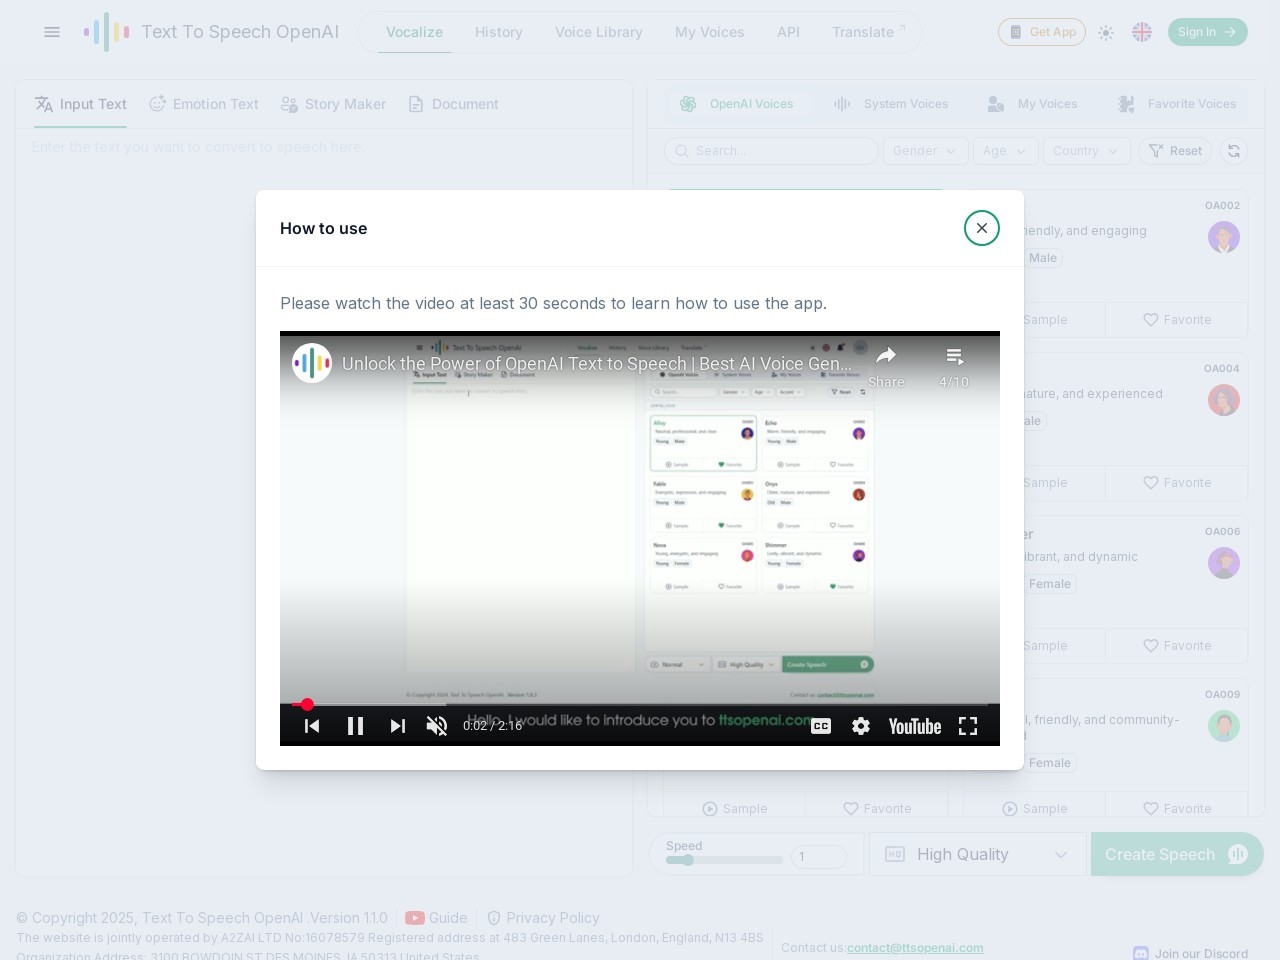Open the High Quality dropdown
The height and width of the screenshot is (960, 1280).
point(977,854)
